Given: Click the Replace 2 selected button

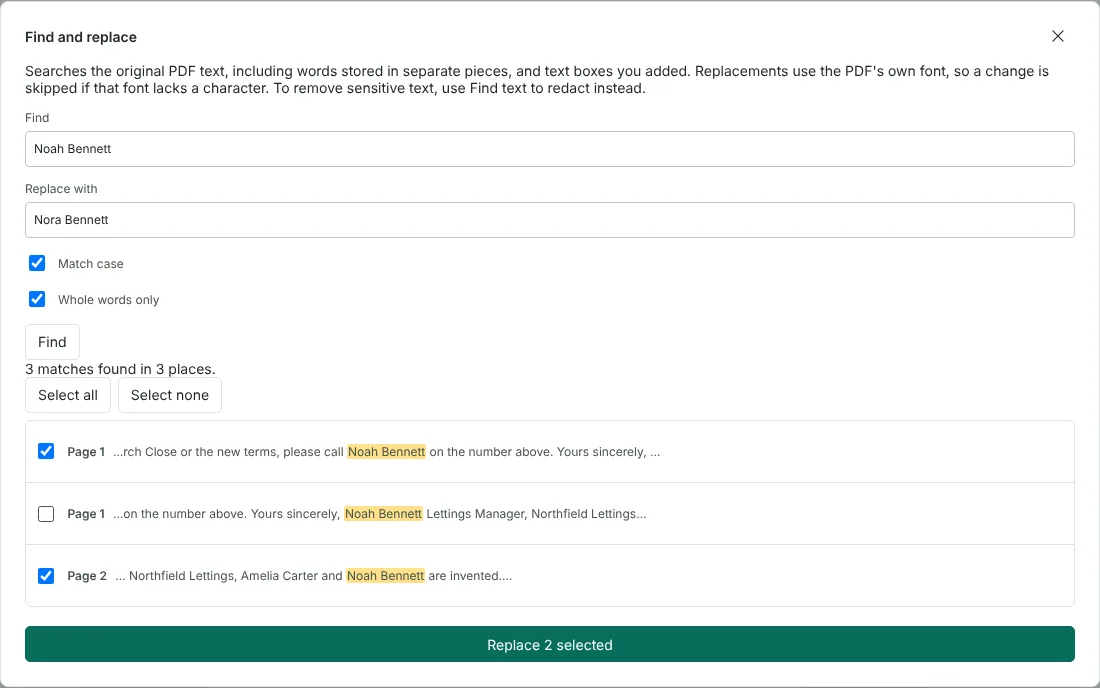Looking at the screenshot, I should point(549,645).
